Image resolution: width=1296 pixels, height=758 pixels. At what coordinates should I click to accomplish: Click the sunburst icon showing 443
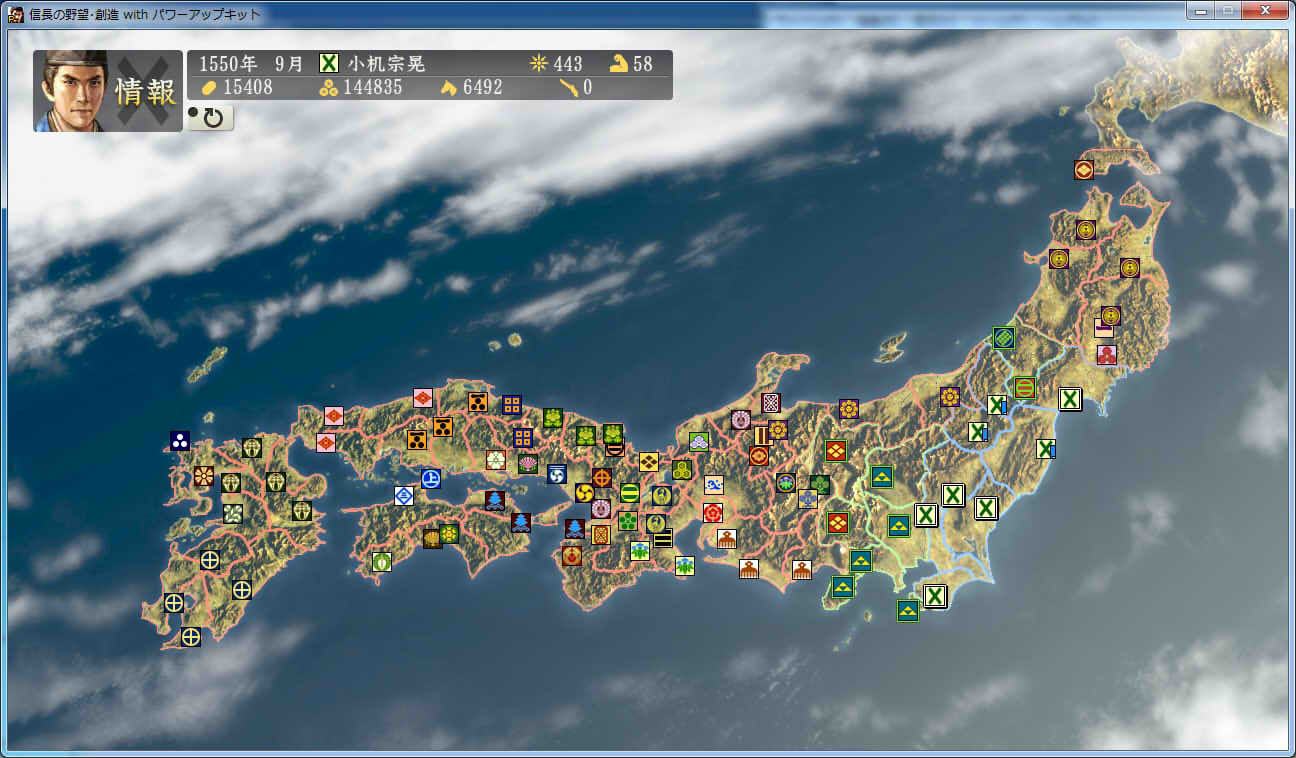point(539,64)
